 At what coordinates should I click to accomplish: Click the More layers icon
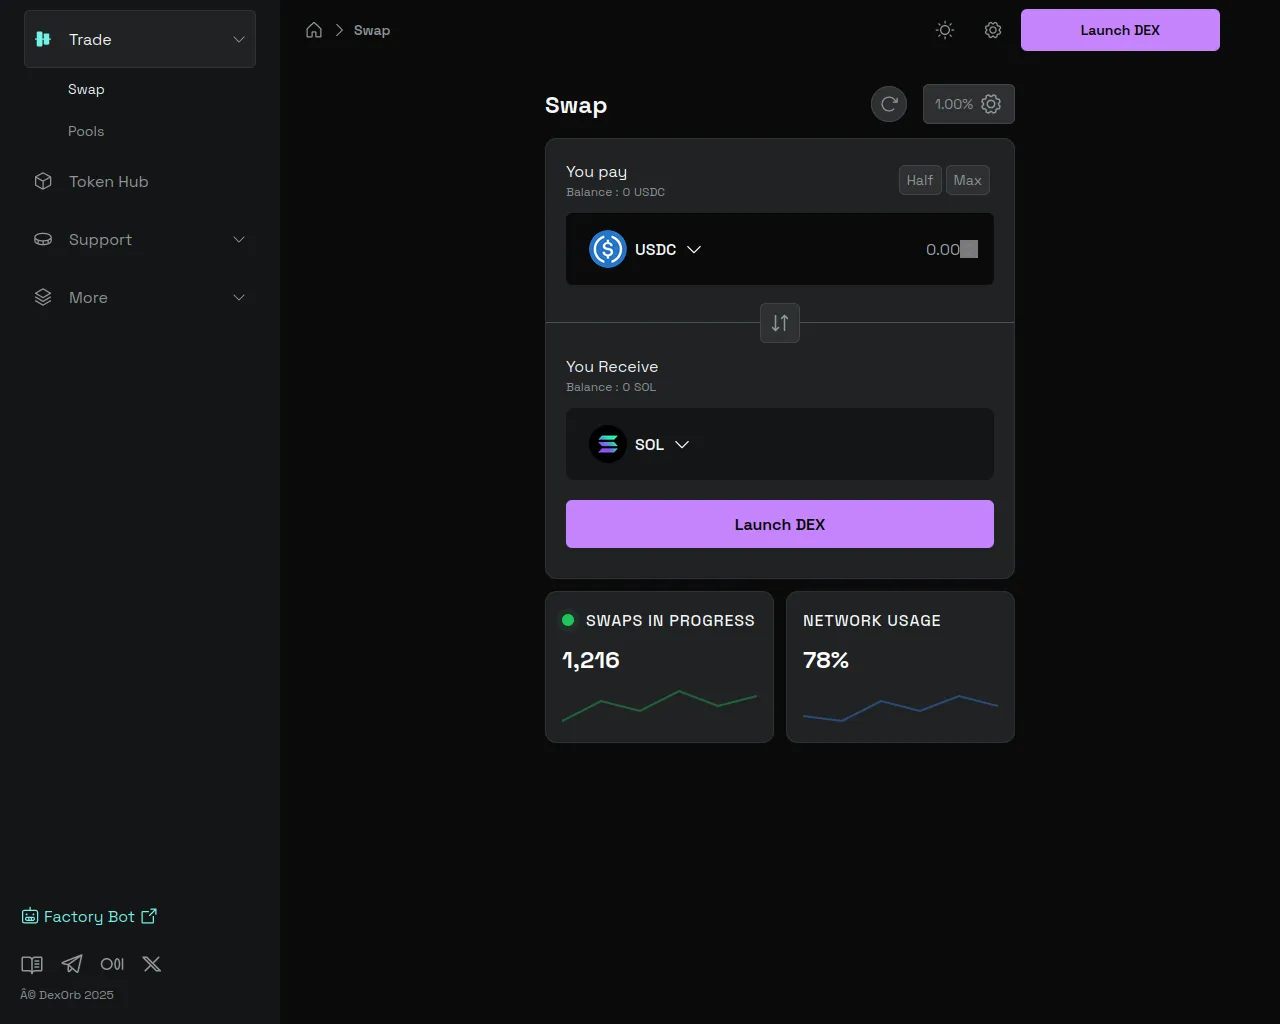(43, 297)
